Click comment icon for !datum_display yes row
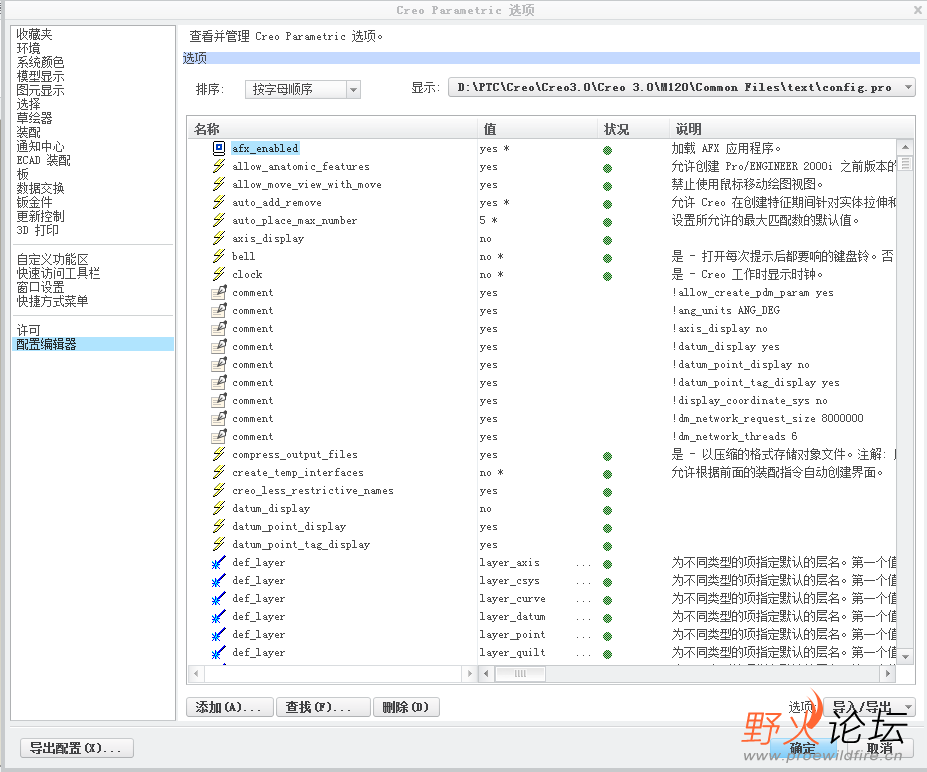927x772 pixels. click(219, 346)
